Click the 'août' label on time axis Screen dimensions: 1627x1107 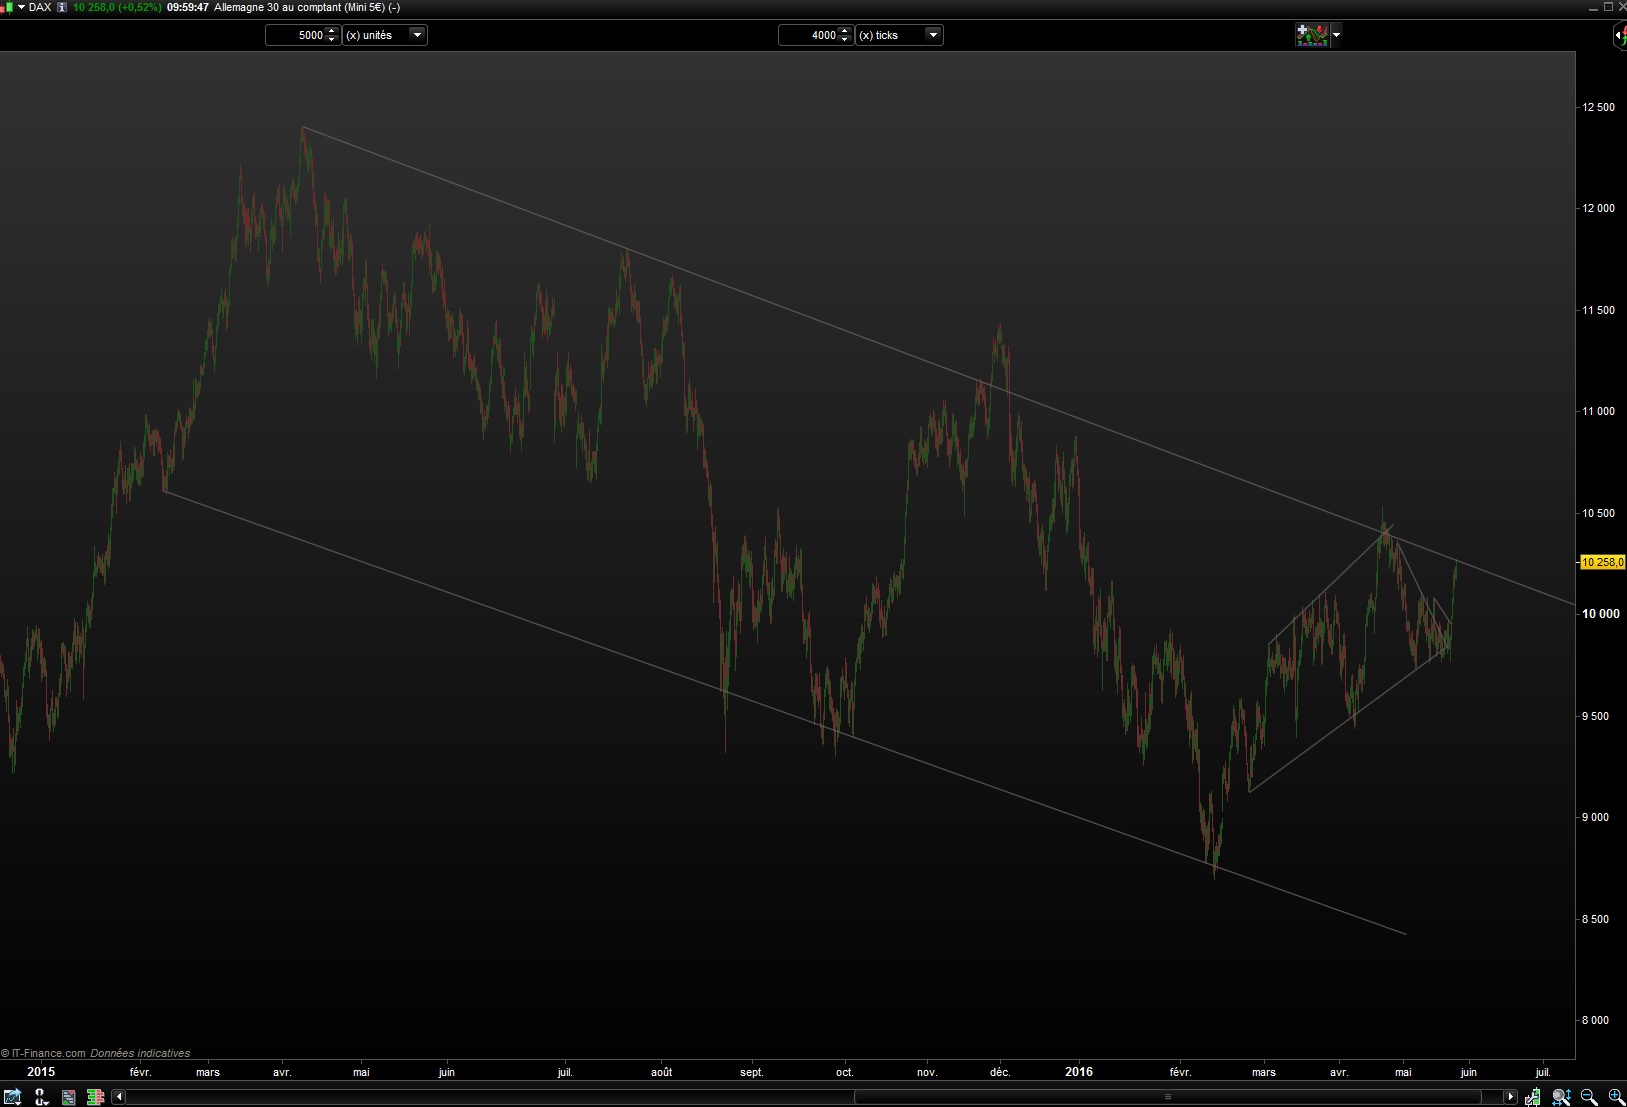tap(662, 1072)
